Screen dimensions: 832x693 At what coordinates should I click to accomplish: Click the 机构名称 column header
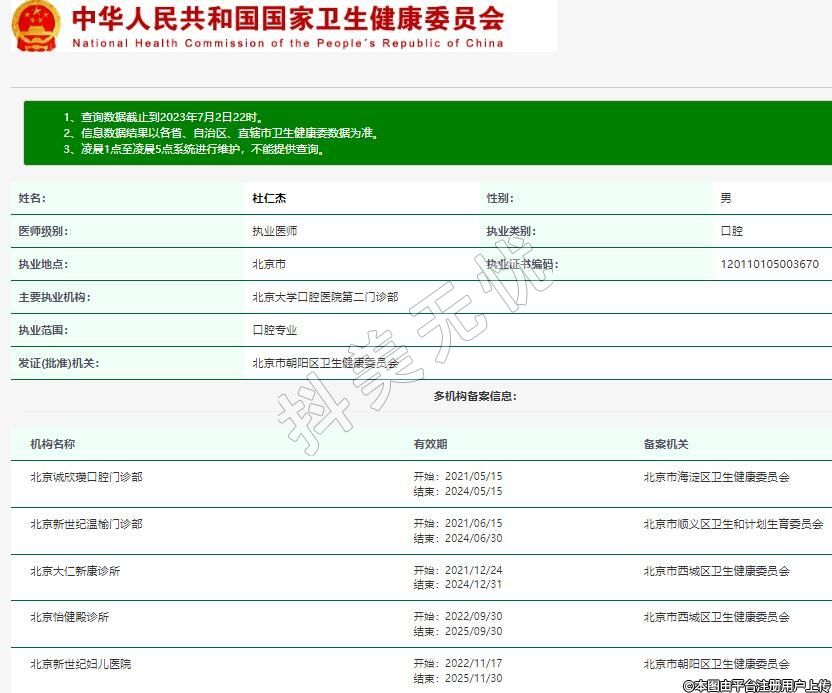52,444
